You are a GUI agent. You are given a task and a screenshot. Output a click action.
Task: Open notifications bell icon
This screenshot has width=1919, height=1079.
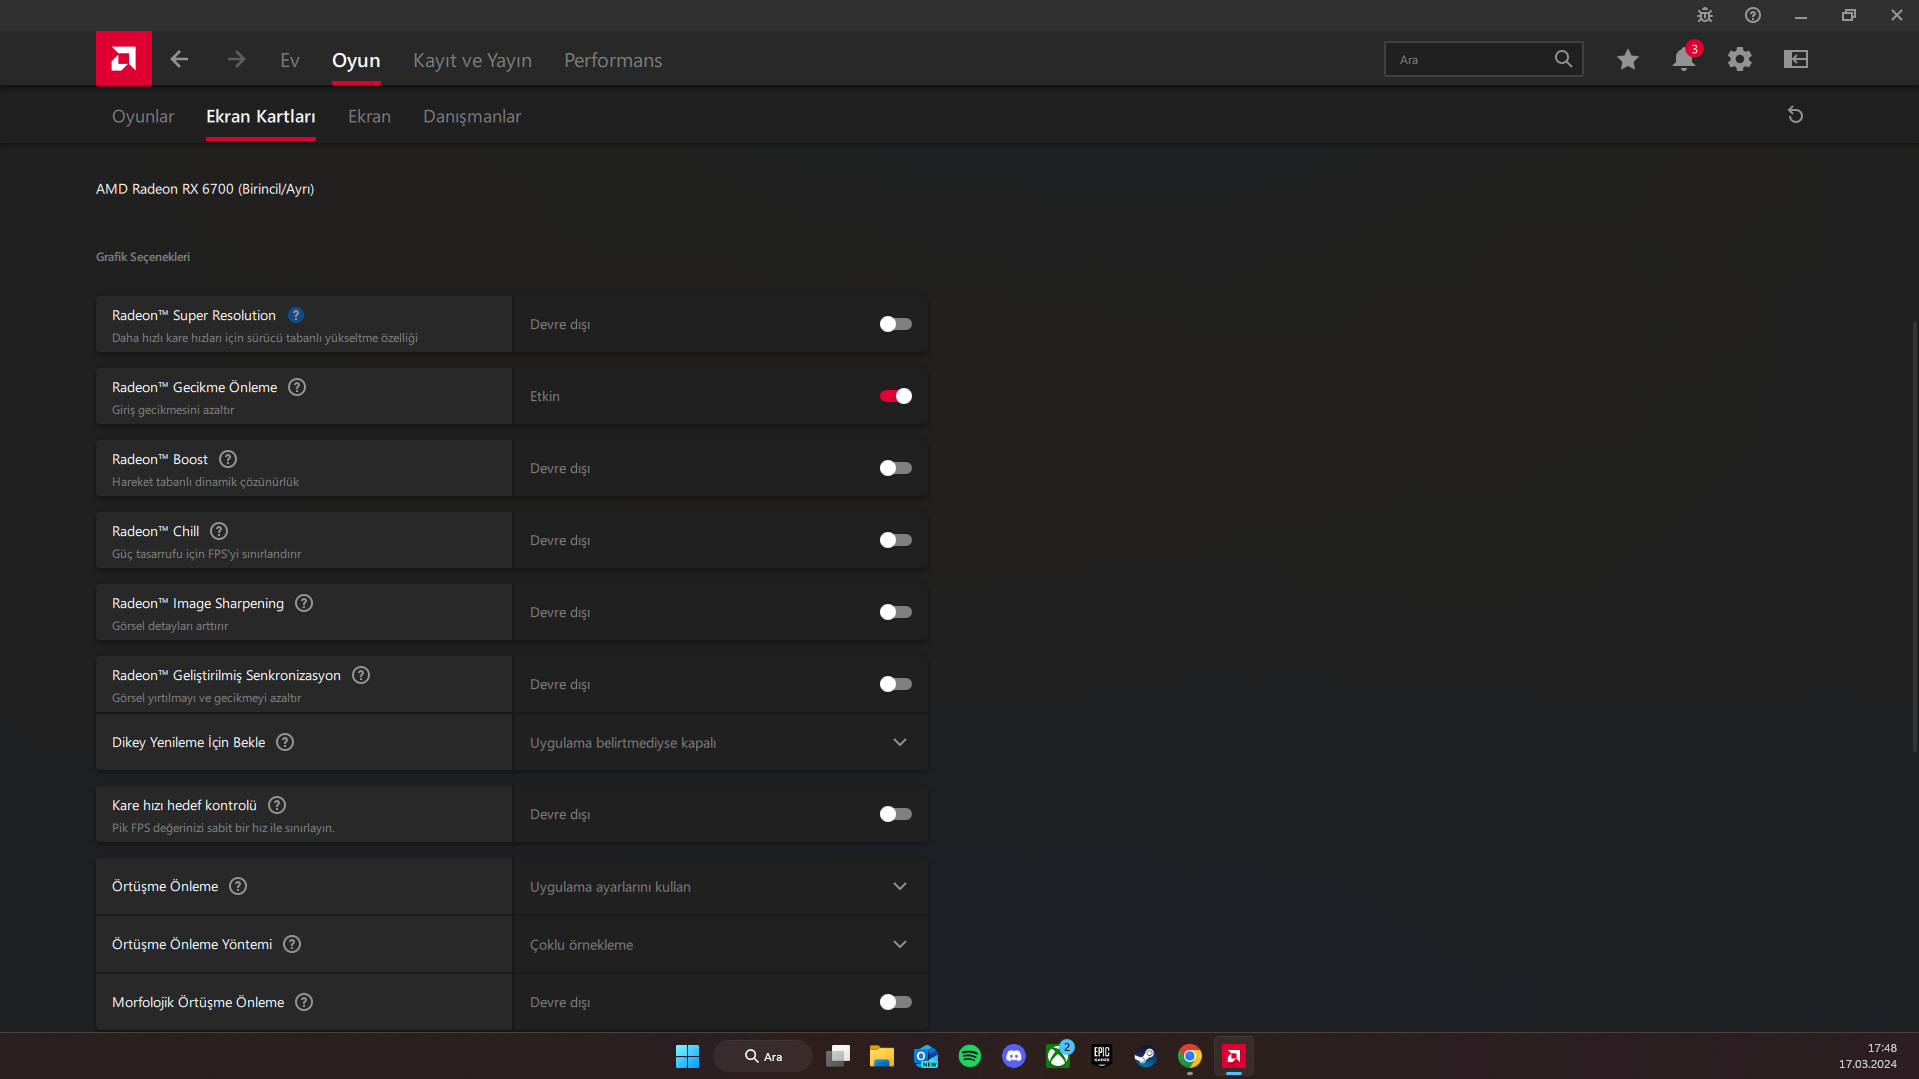(1684, 59)
